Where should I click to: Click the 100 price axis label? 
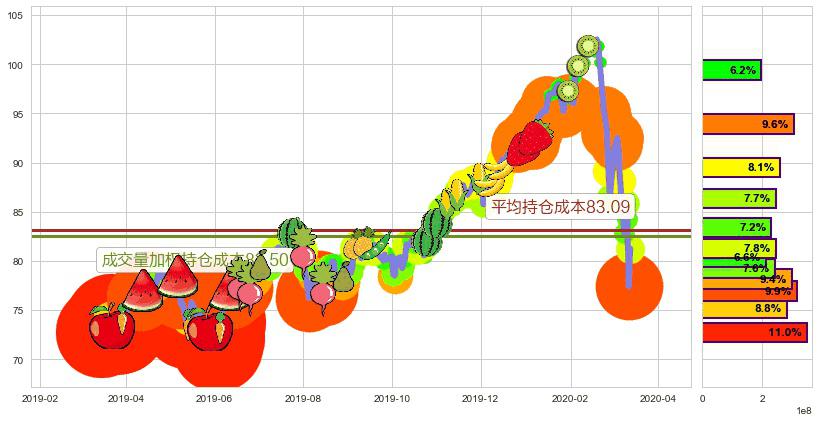point(15,65)
